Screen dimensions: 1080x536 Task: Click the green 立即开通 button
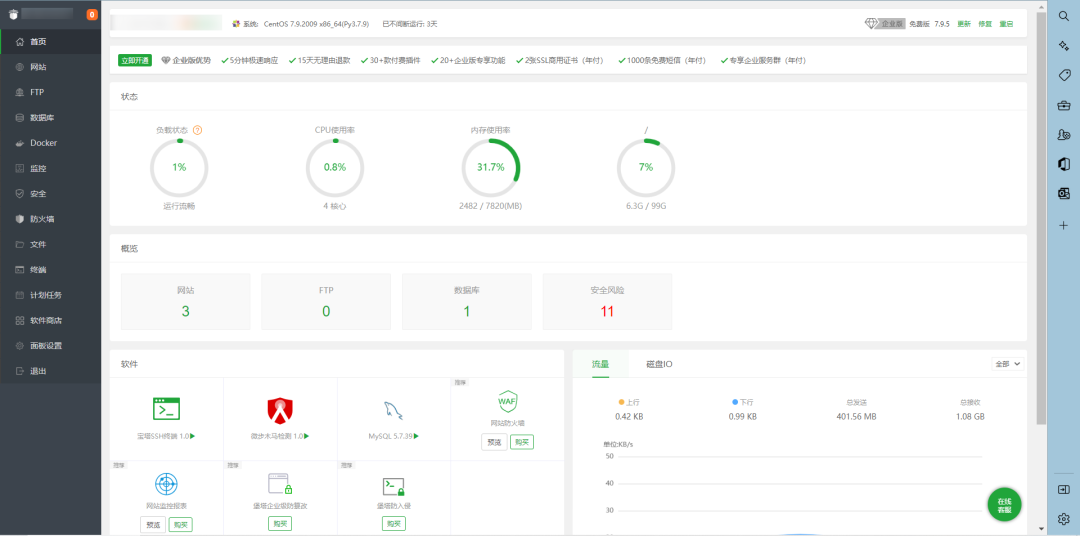135,60
